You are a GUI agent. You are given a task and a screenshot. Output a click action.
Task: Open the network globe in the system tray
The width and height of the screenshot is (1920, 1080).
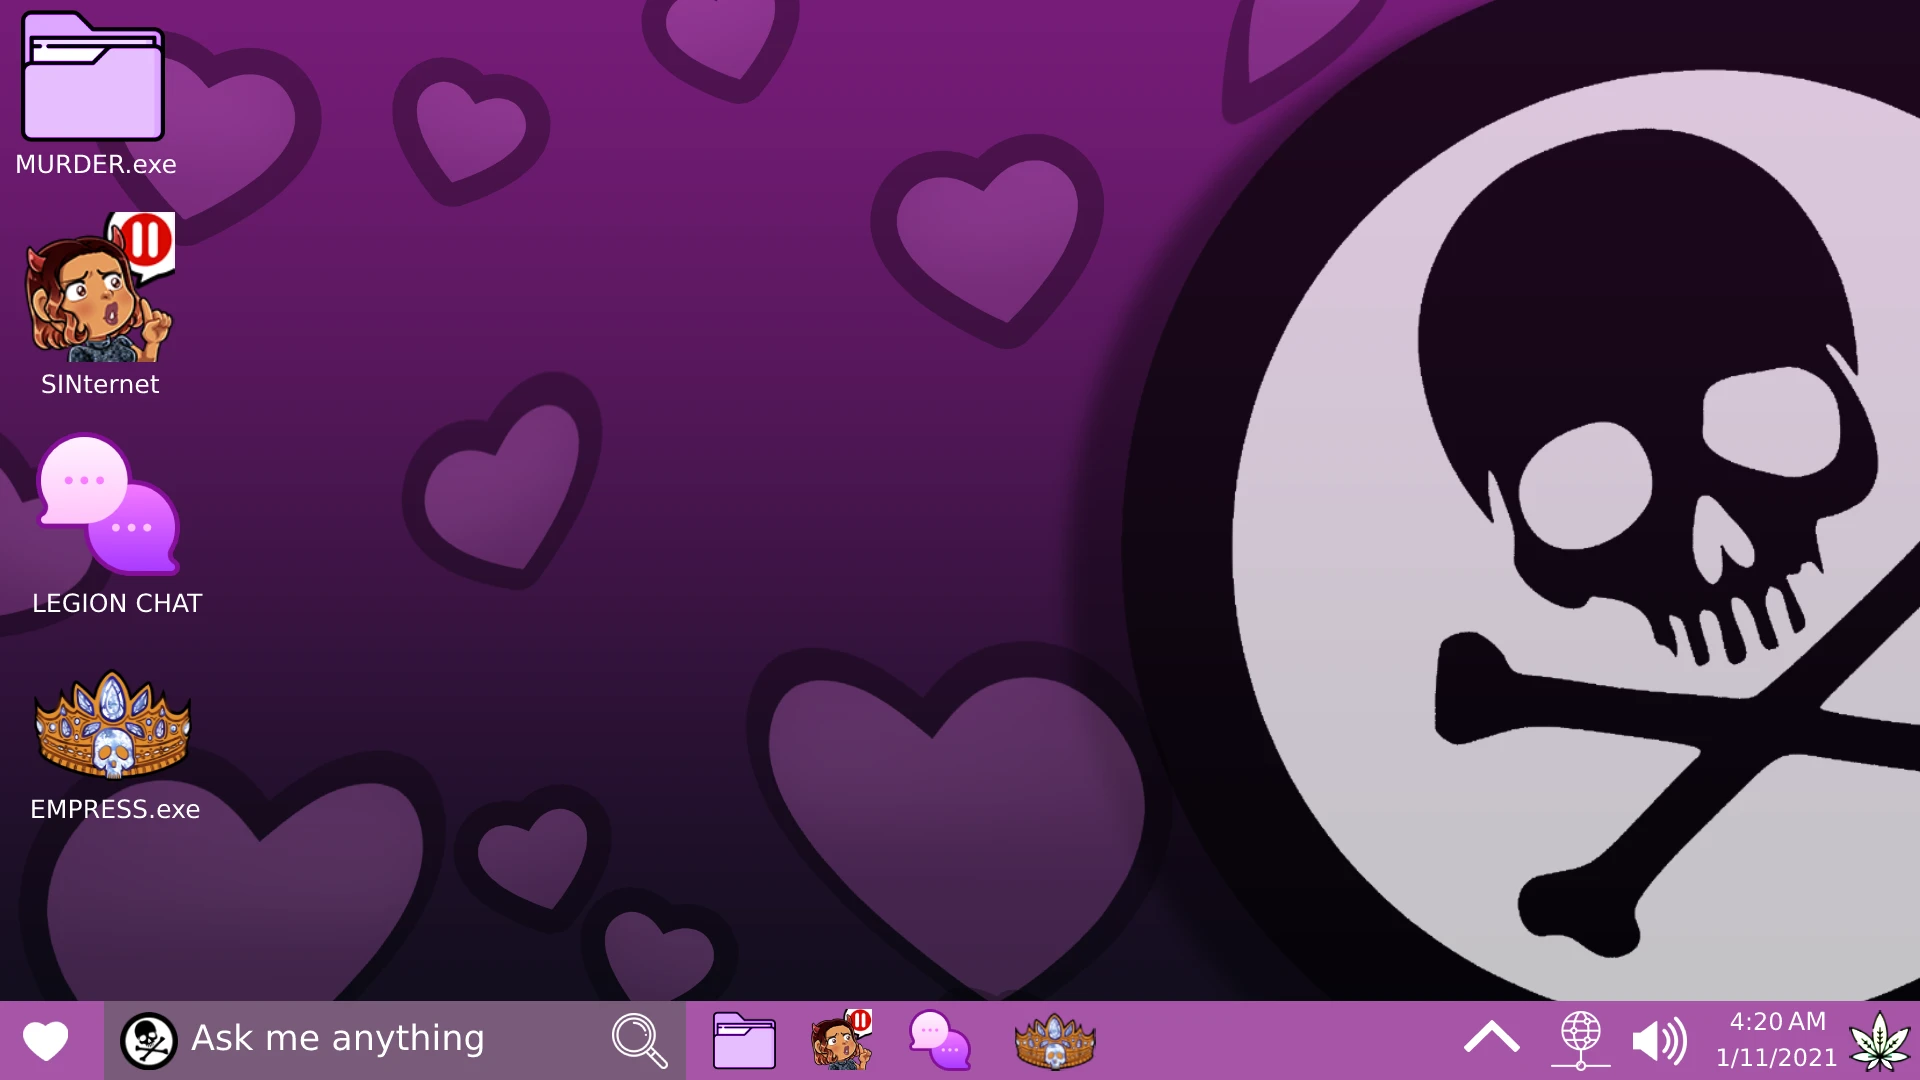[x=1582, y=1040]
